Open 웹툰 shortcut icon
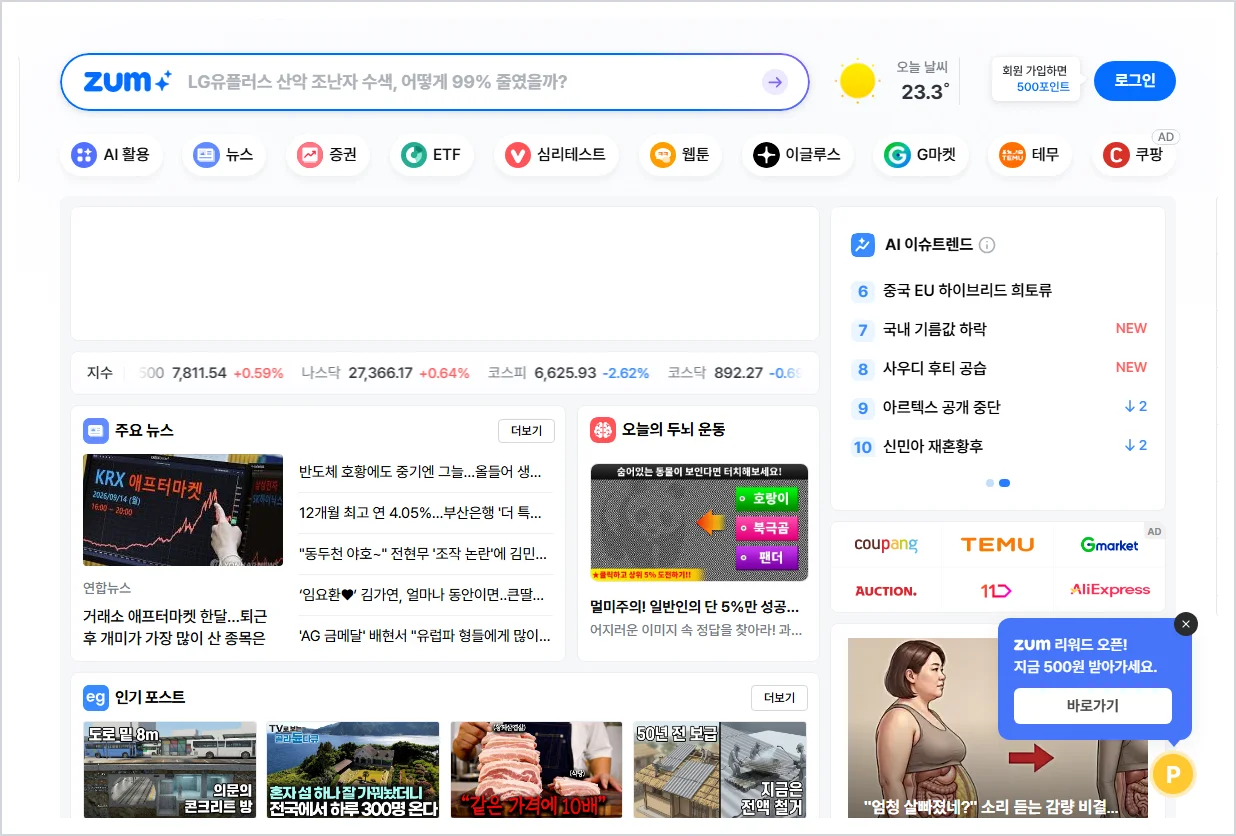 (662, 155)
